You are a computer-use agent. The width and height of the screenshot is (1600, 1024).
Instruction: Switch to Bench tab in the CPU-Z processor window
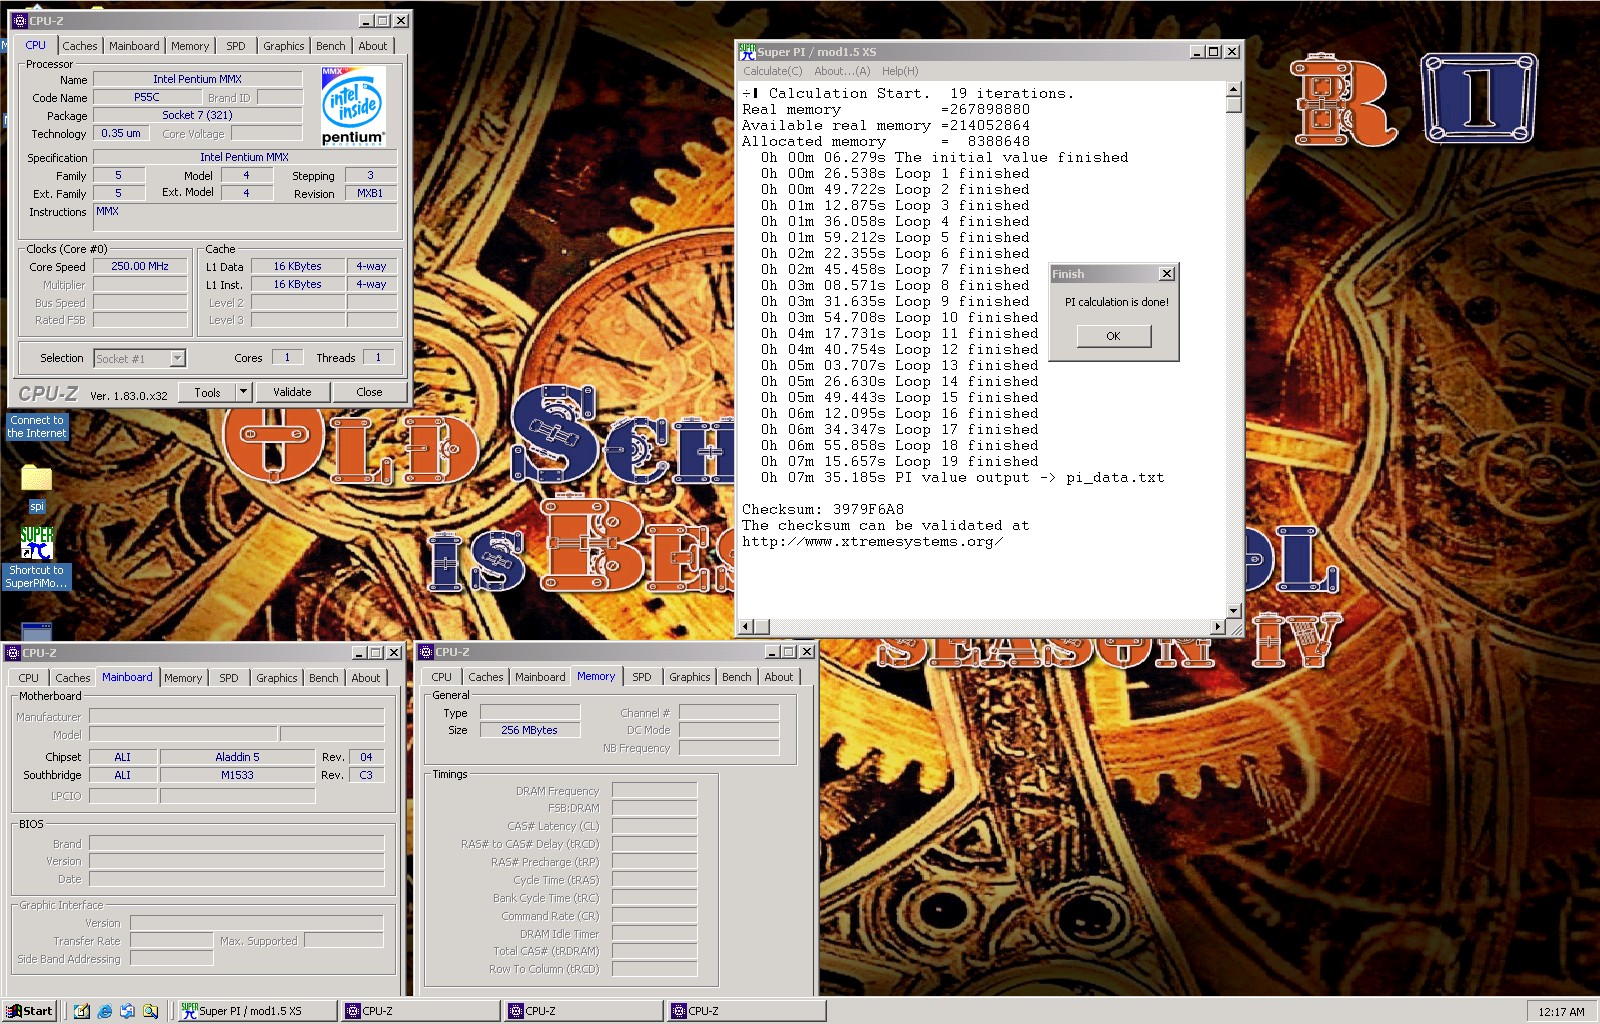pos(331,46)
